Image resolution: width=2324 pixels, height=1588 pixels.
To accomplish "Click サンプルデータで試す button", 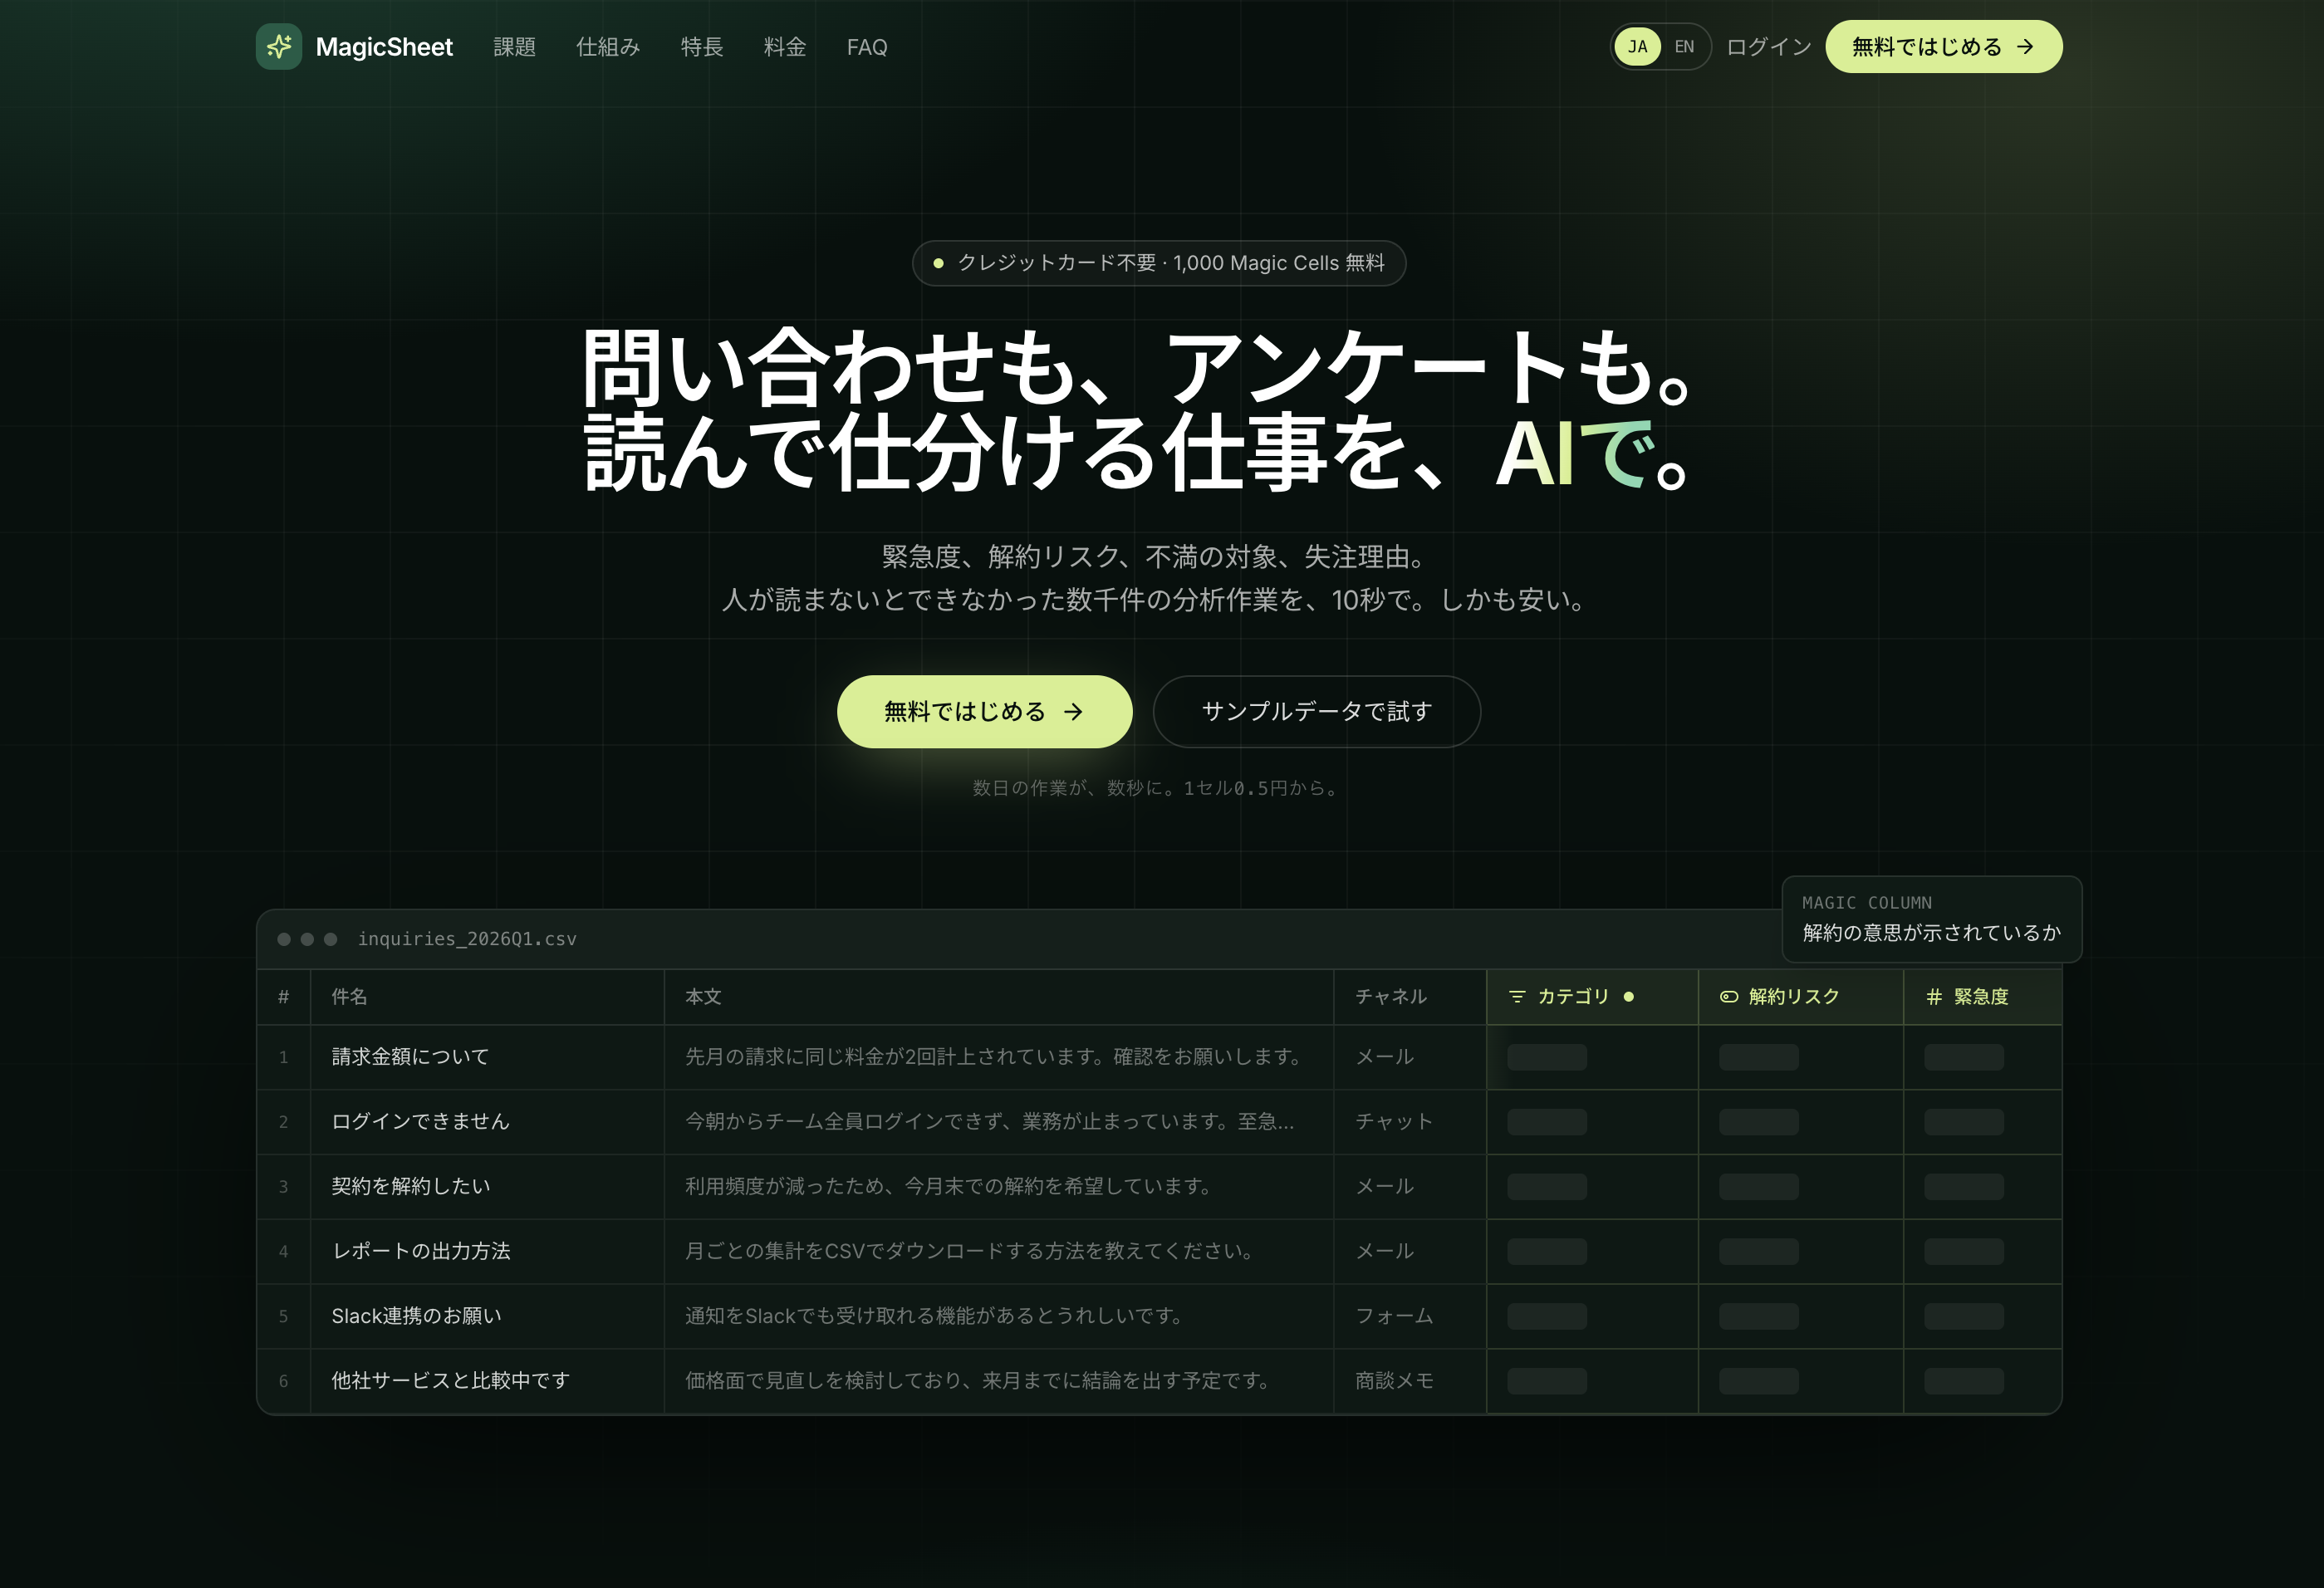I will coord(1316,712).
